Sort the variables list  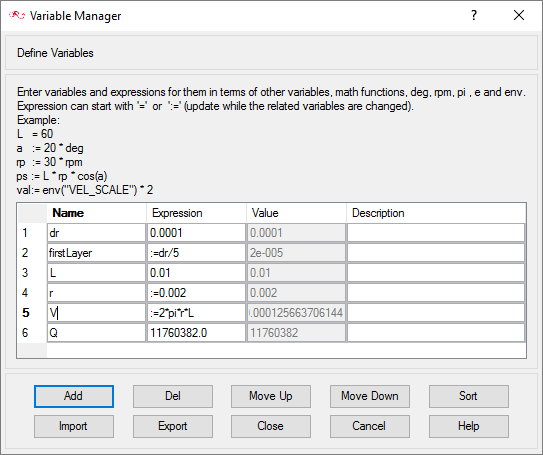pos(469,396)
